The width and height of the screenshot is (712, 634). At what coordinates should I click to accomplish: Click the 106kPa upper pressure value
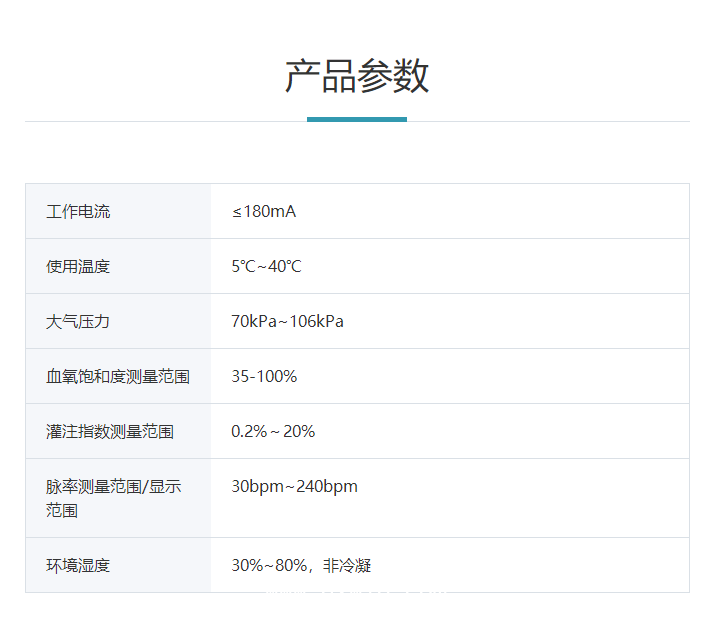pyautogui.click(x=317, y=322)
